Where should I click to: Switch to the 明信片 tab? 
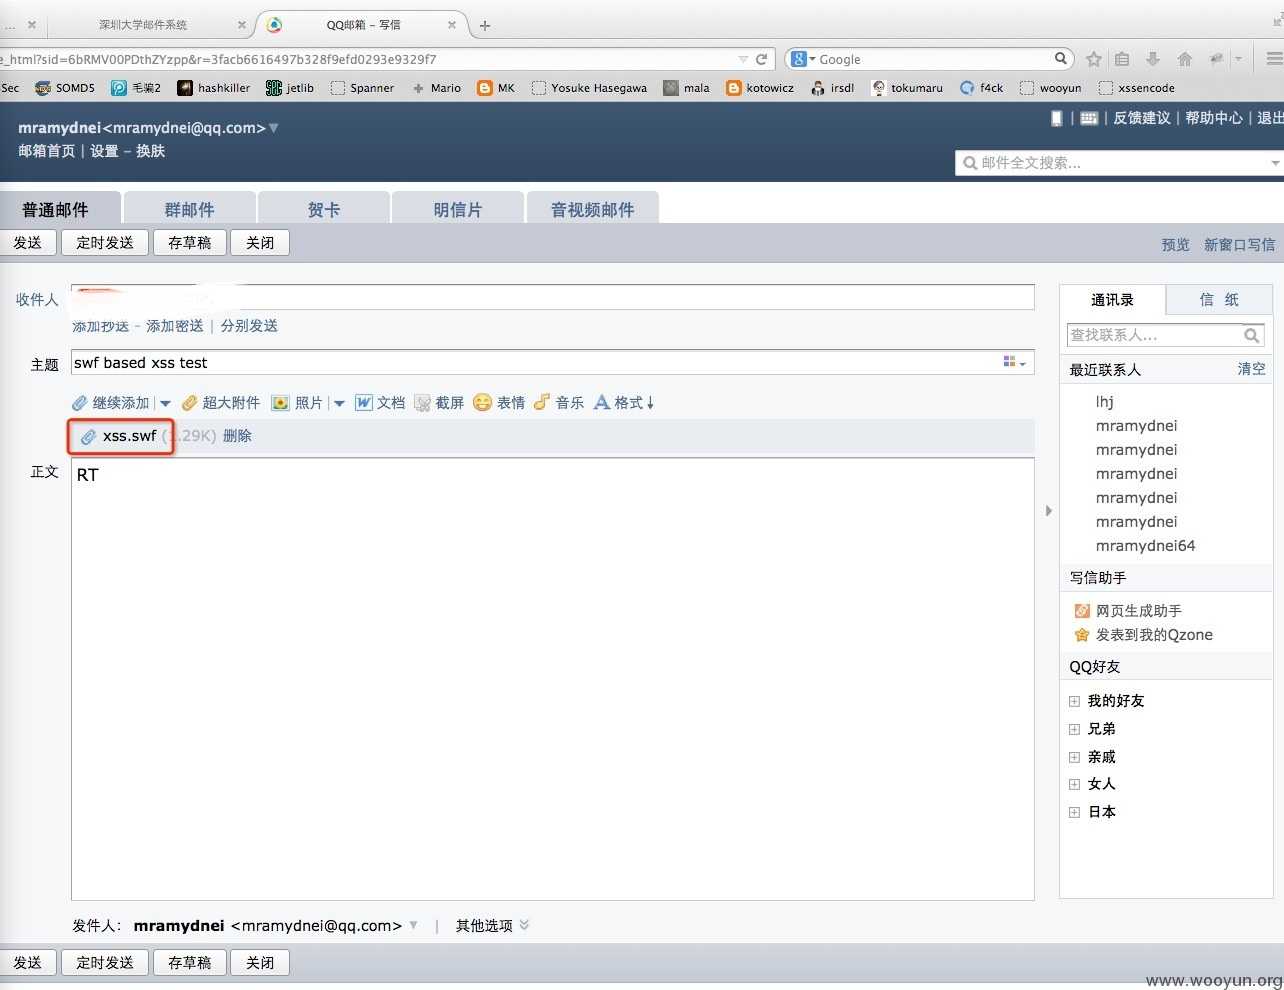point(458,208)
